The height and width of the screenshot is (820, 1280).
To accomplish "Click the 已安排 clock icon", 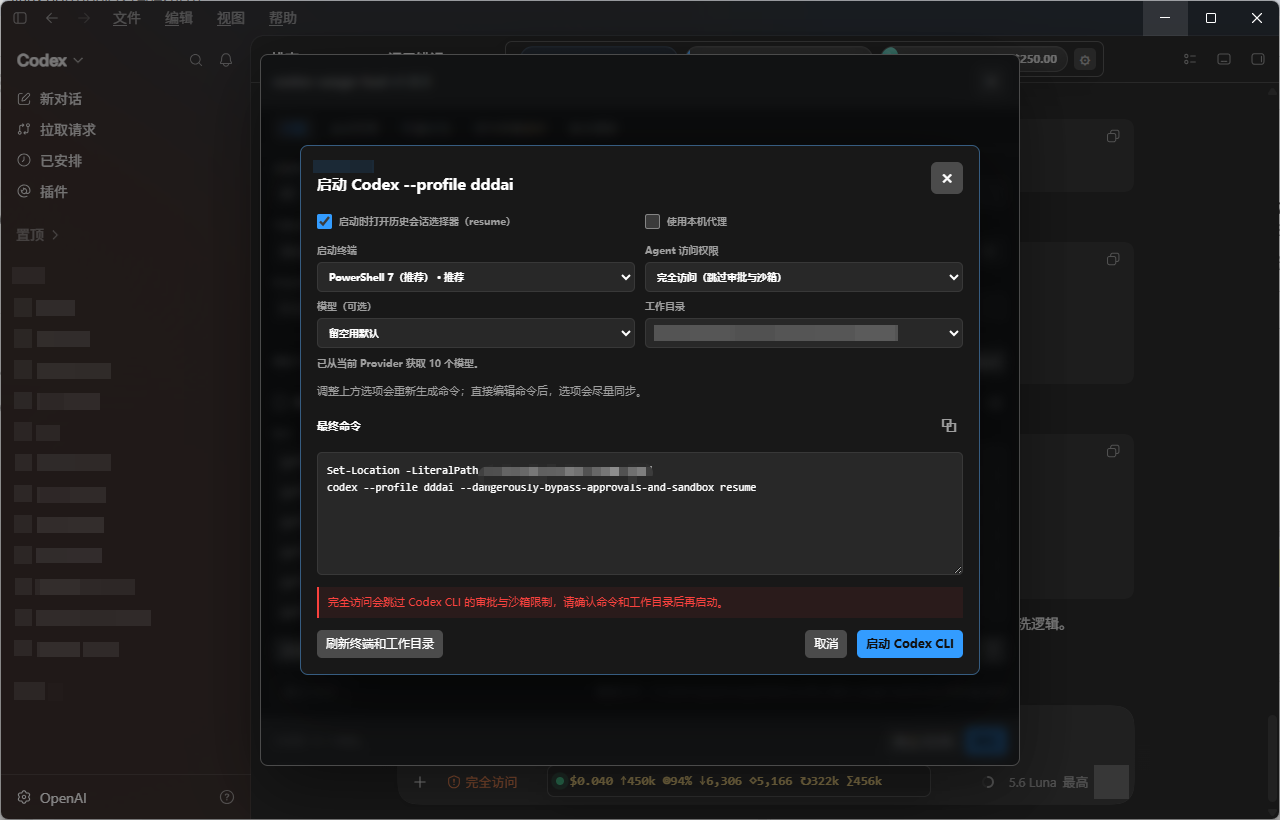I will (x=24, y=161).
